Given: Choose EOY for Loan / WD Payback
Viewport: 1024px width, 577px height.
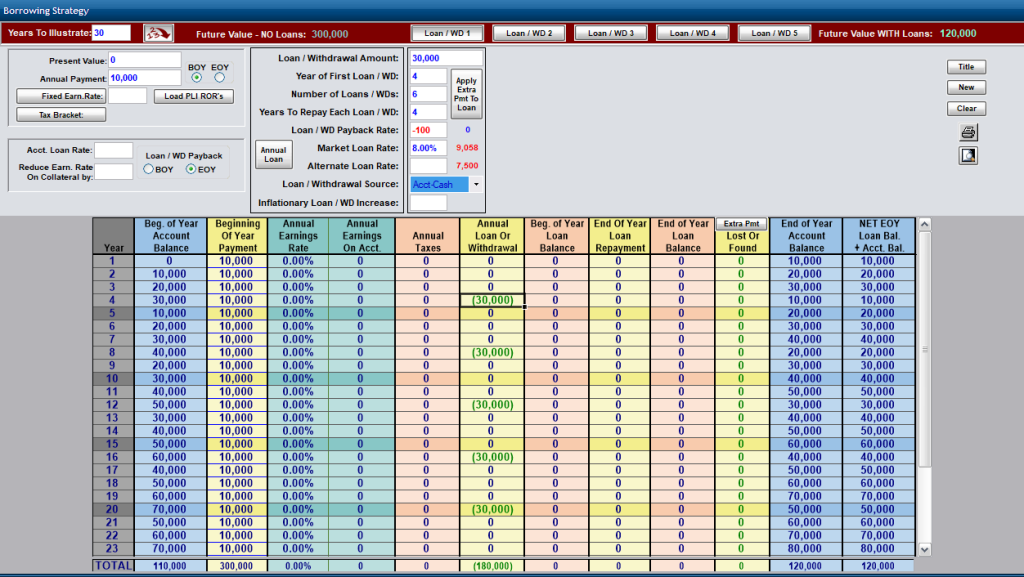Looking at the screenshot, I should click(191, 169).
